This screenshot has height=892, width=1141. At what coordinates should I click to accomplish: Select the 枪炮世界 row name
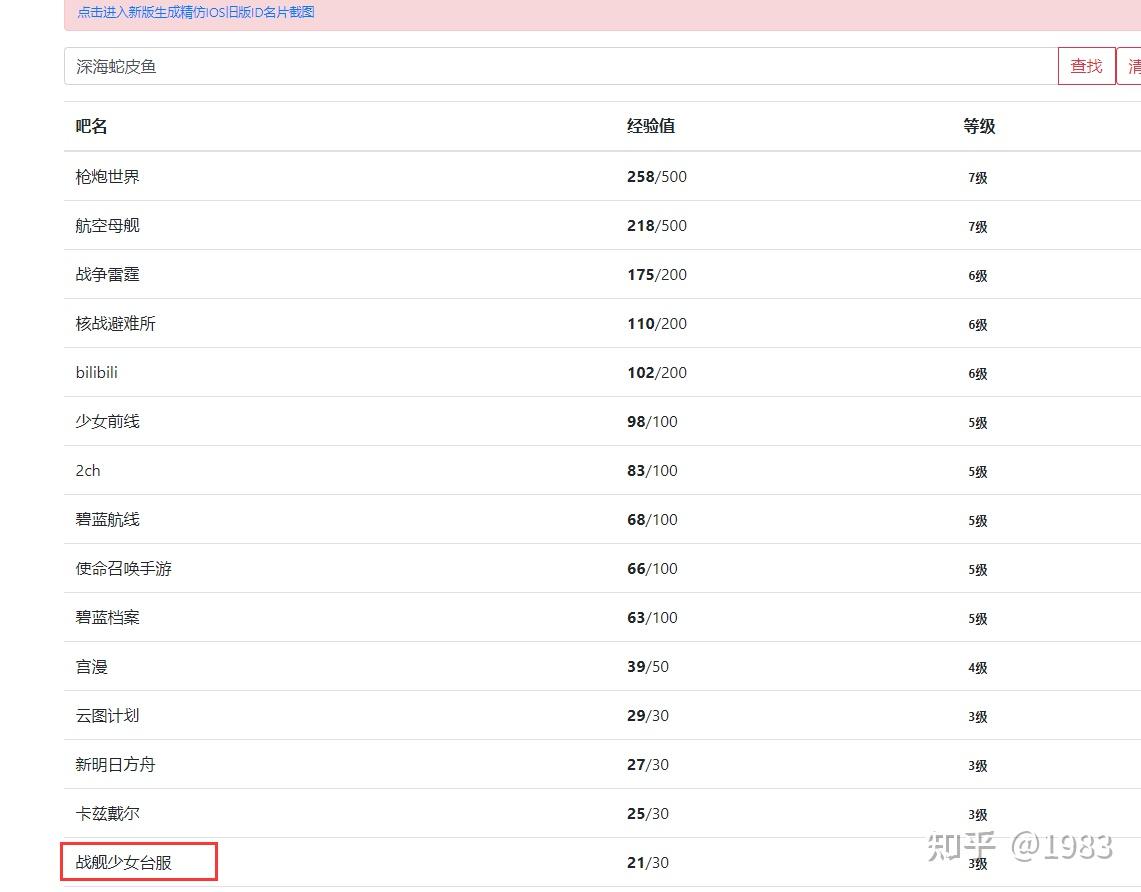pyautogui.click(x=107, y=177)
